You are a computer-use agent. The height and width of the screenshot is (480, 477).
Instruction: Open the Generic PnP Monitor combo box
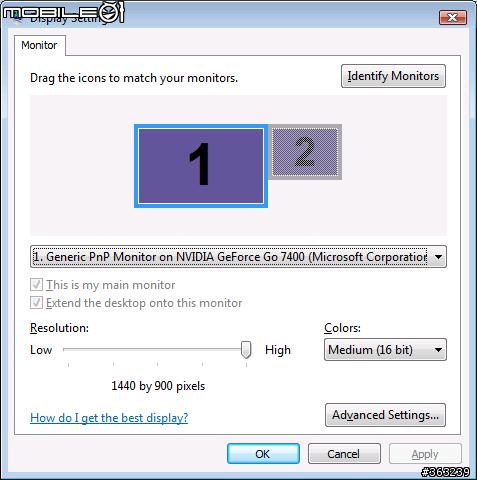coord(238,257)
